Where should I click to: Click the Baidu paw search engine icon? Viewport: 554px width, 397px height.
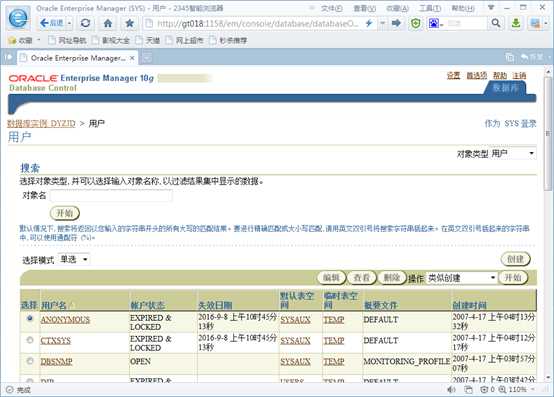[433, 24]
